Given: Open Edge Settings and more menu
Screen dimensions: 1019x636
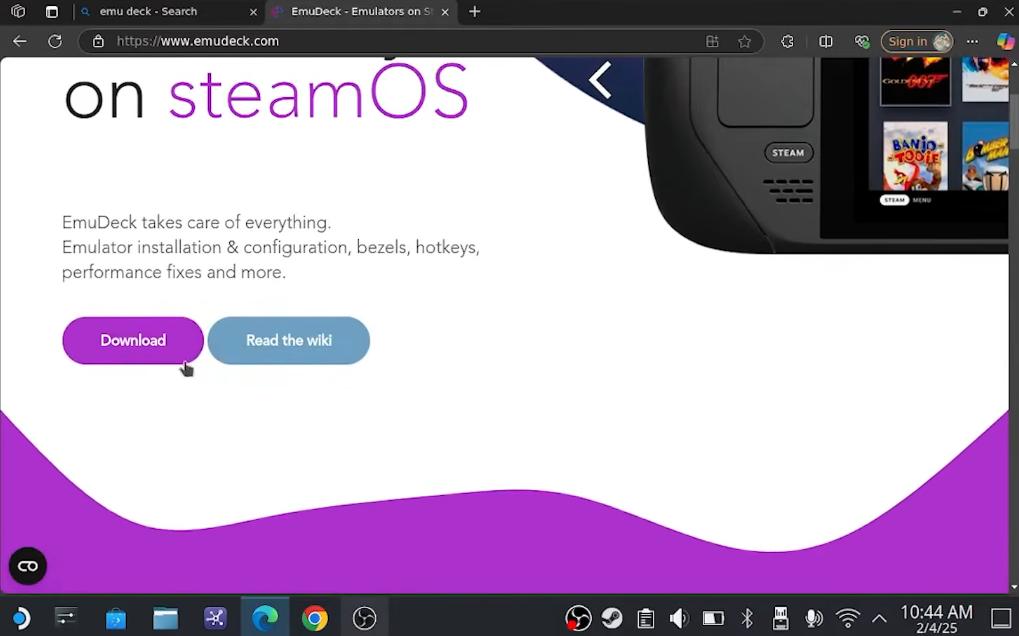Looking at the screenshot, I should pos(972,42).
